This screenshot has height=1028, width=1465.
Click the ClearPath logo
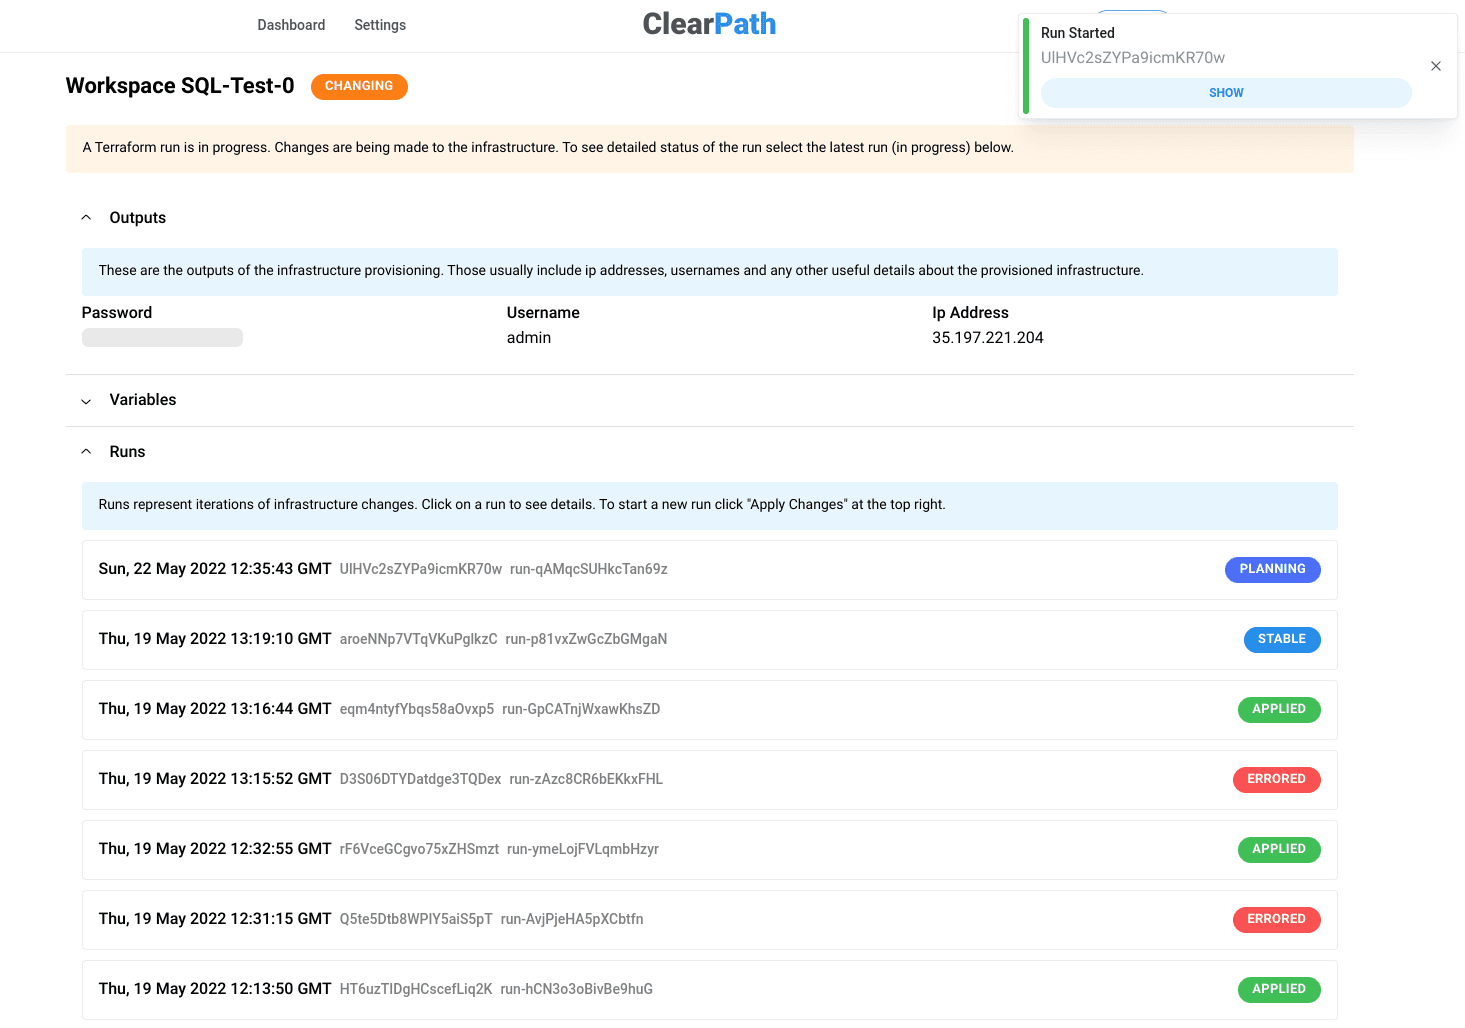709,24
